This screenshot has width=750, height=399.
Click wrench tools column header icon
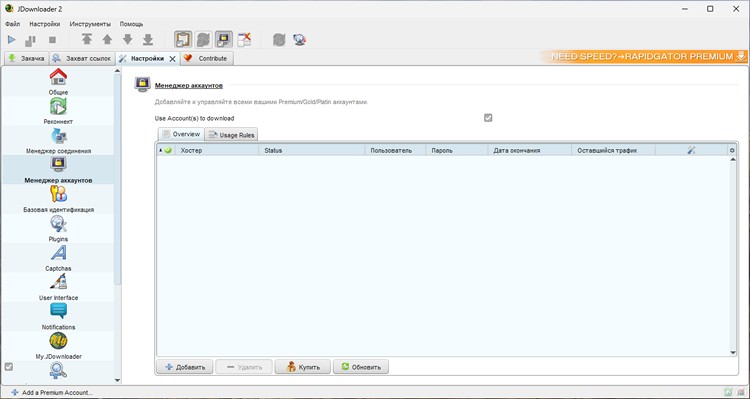(x=691, y=150)
